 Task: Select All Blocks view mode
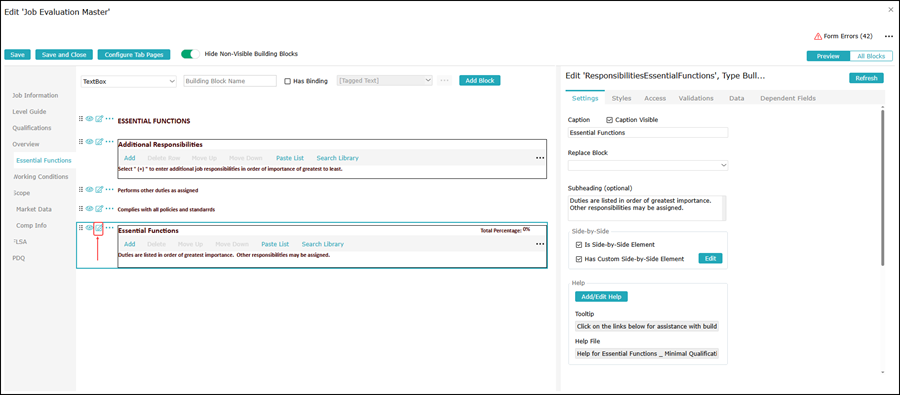click(x=871, y=56)
